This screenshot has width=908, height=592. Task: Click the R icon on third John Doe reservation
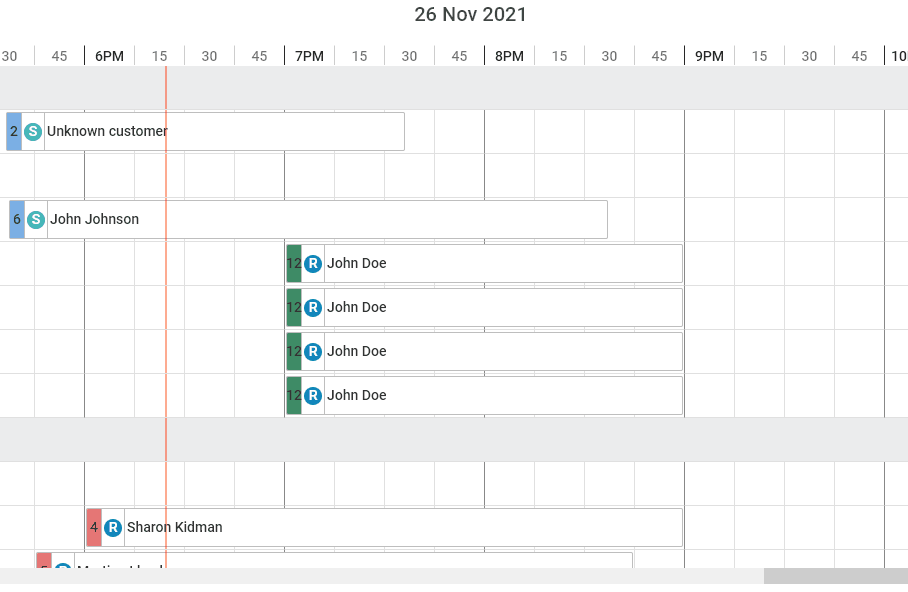[x=313, y=351]
